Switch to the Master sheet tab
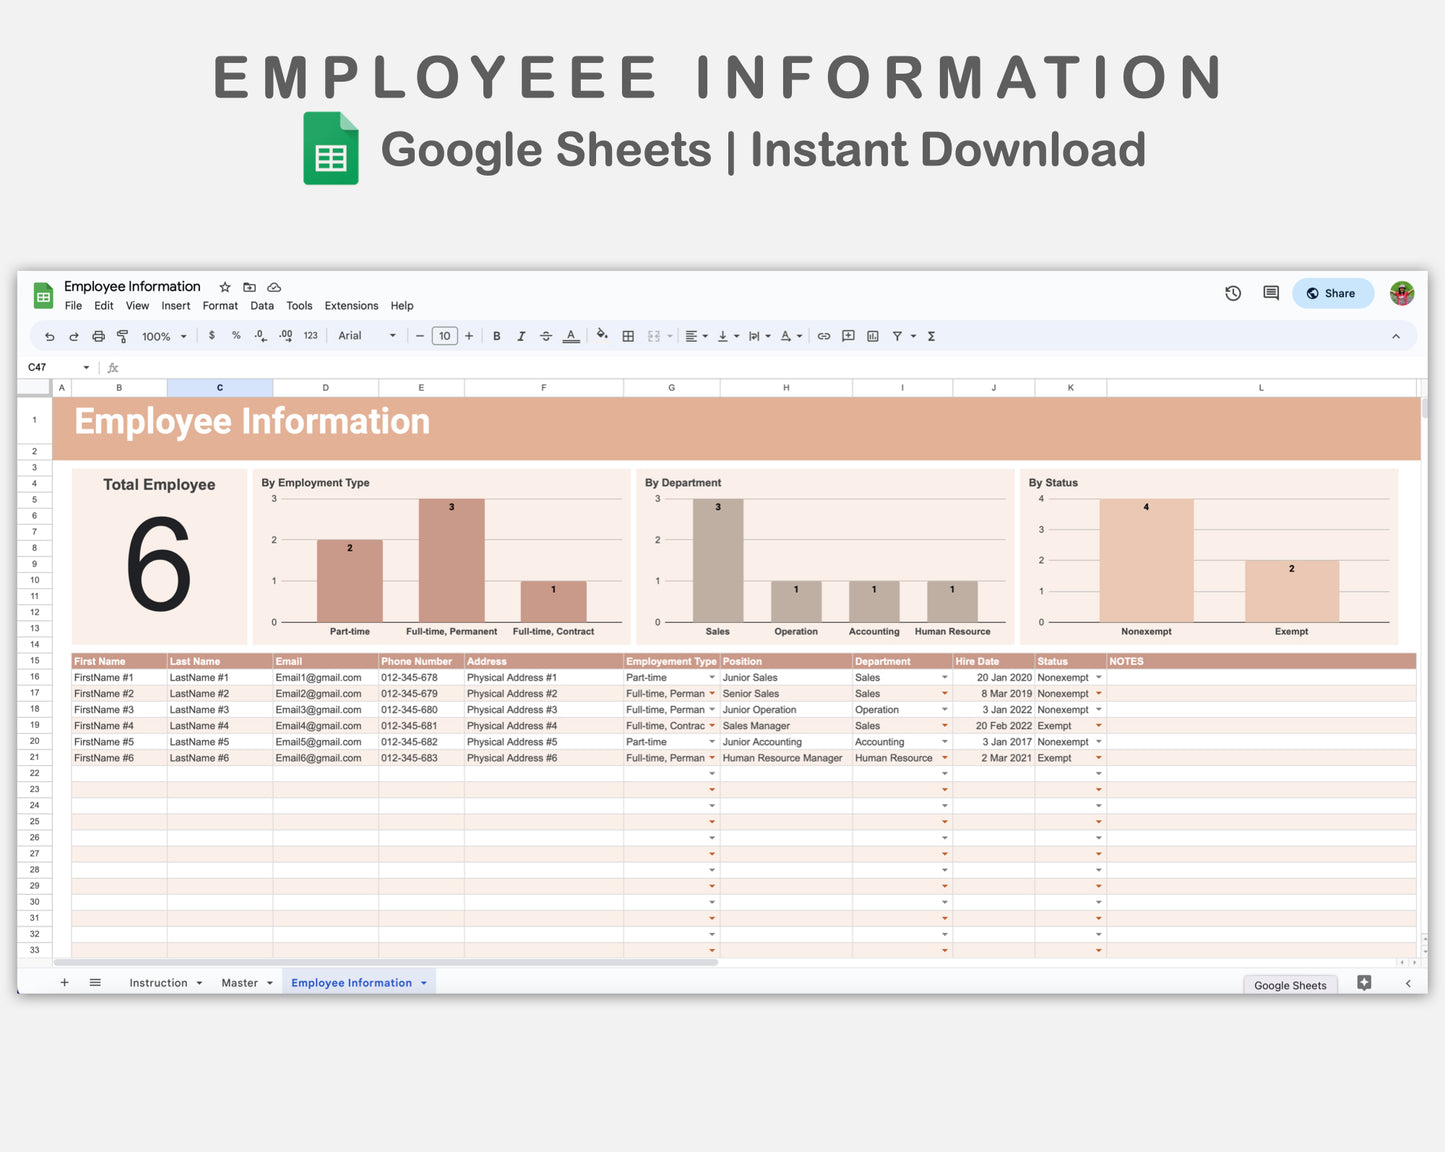Image resolution: width=1445 pixels, height=1152 pixels. pos(240,982)
